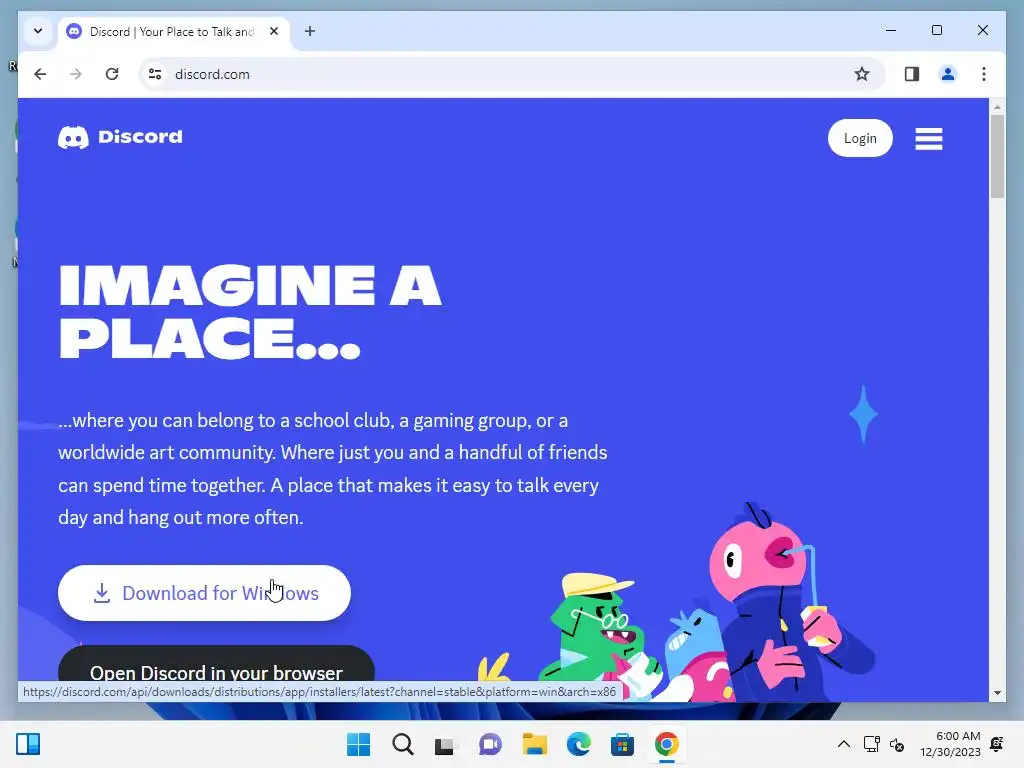This screenshot has width=1024, height=768.
Task: Open Chrome's three-dot menu
Action: coord(984,74)
